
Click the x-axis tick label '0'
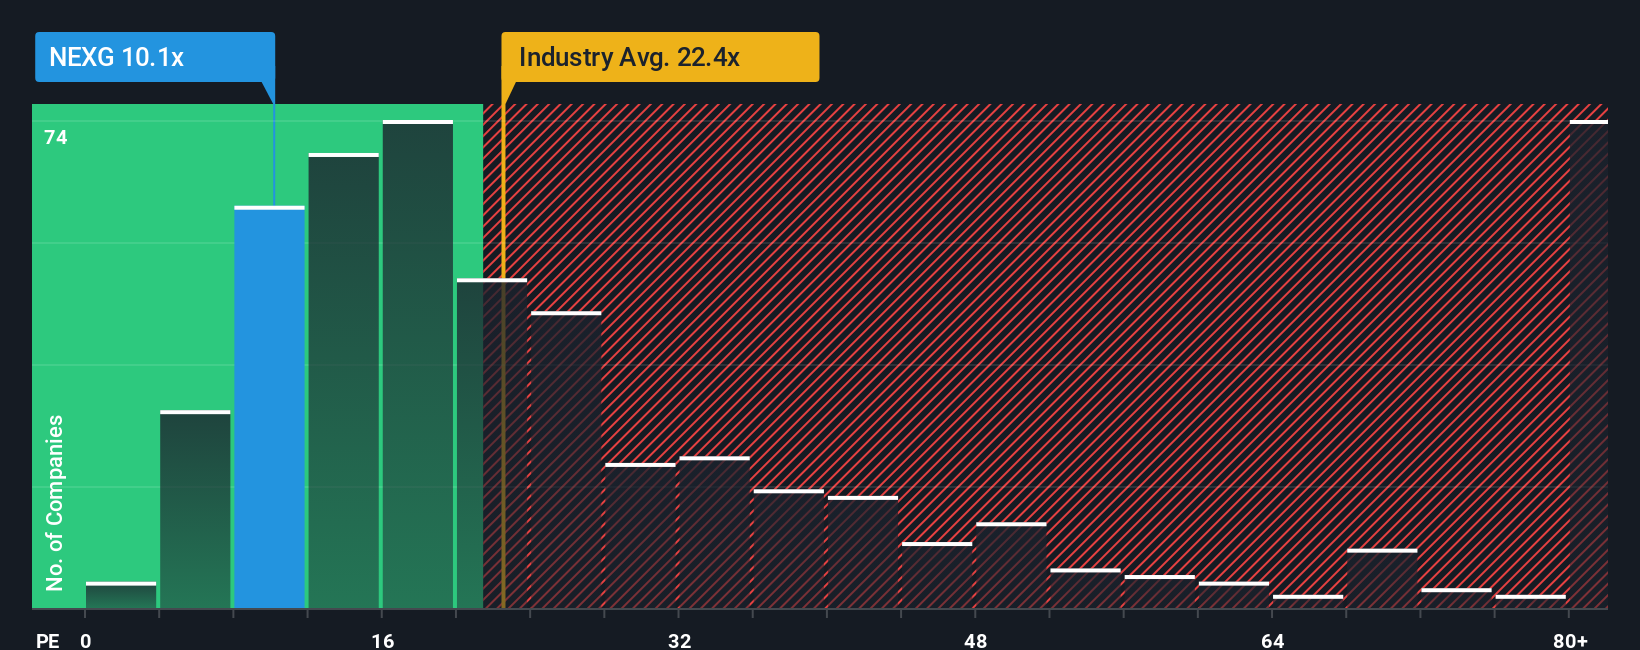pos(86,640)
